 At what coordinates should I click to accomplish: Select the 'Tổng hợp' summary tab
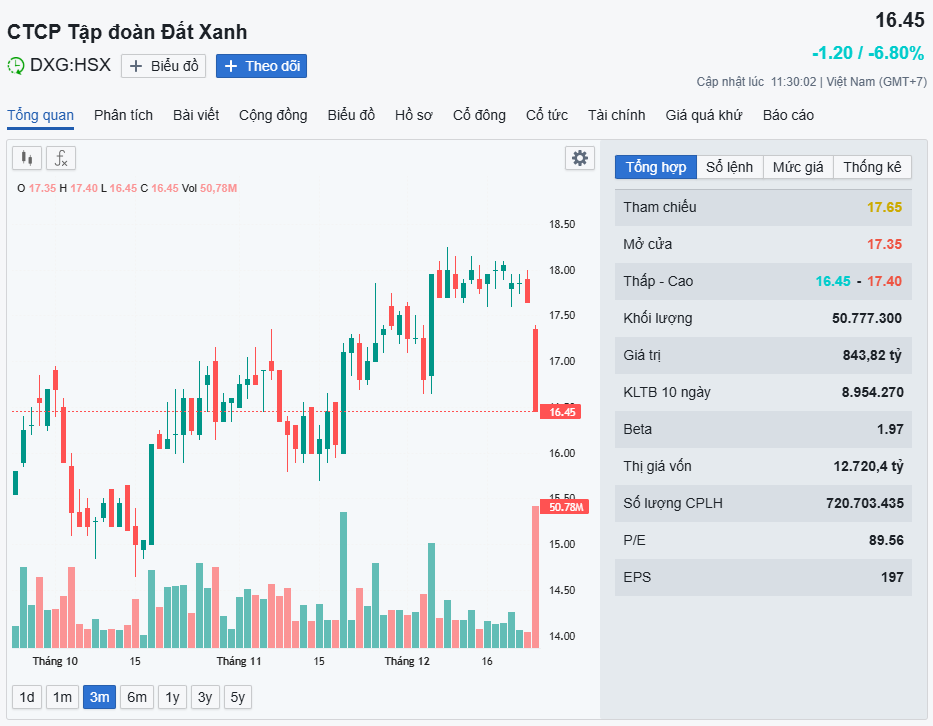[x=656, y=167]
